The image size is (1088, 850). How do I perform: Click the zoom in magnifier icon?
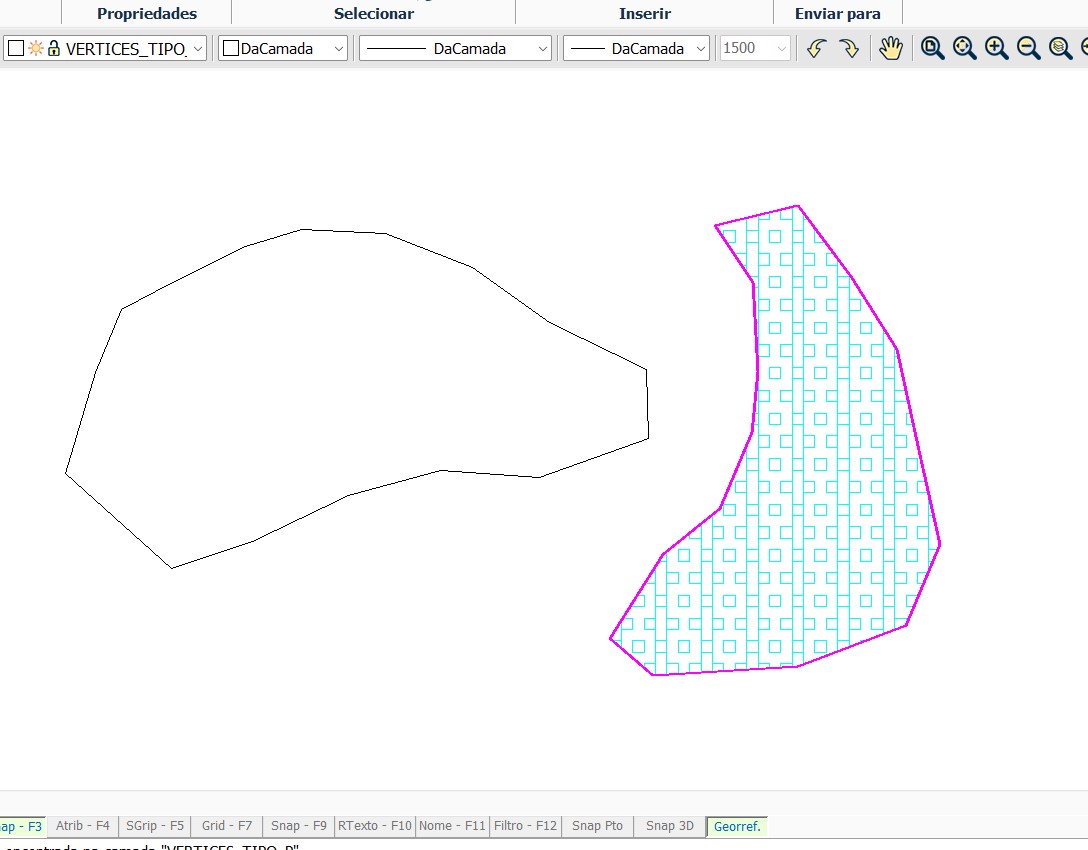pyautogui.click(x=996, y=48)
